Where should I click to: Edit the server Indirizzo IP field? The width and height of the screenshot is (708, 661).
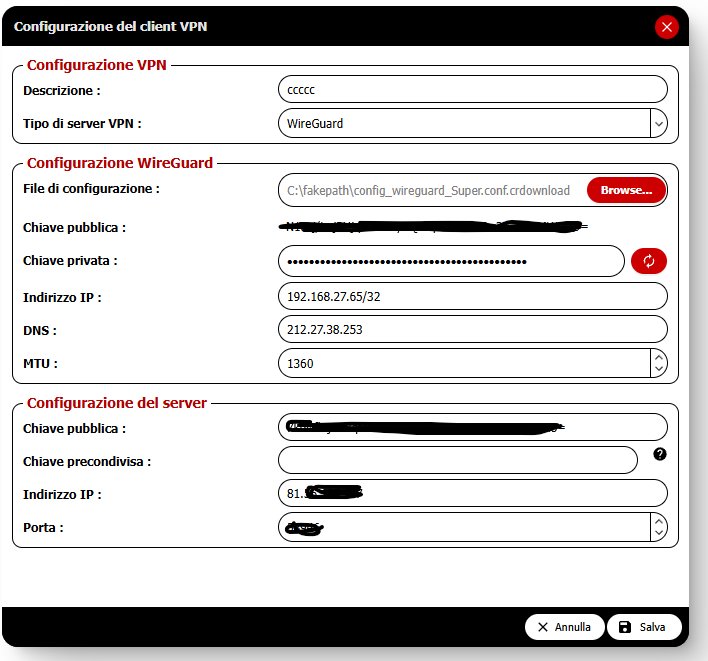point(473,493)
